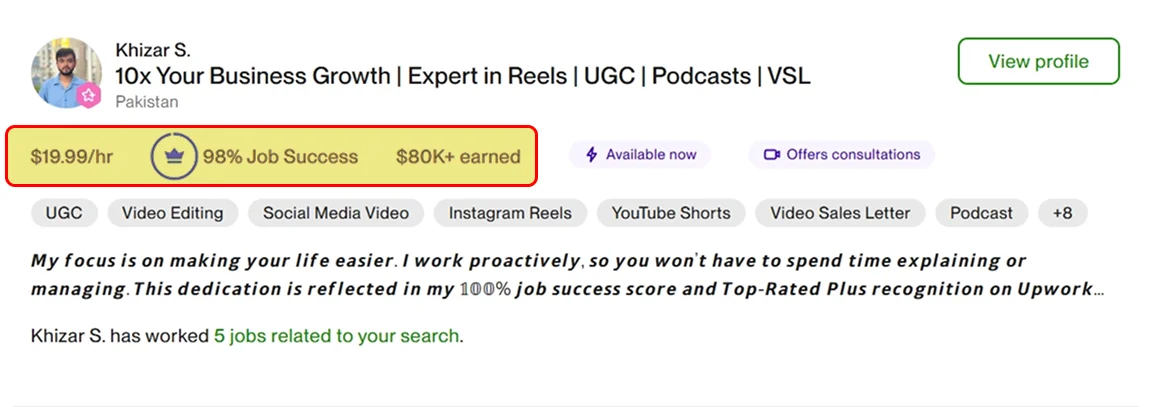This screenshot has width=1170, height=407.
Task: Select the Video Editing skill tag
Action: (x=172, y=213)
